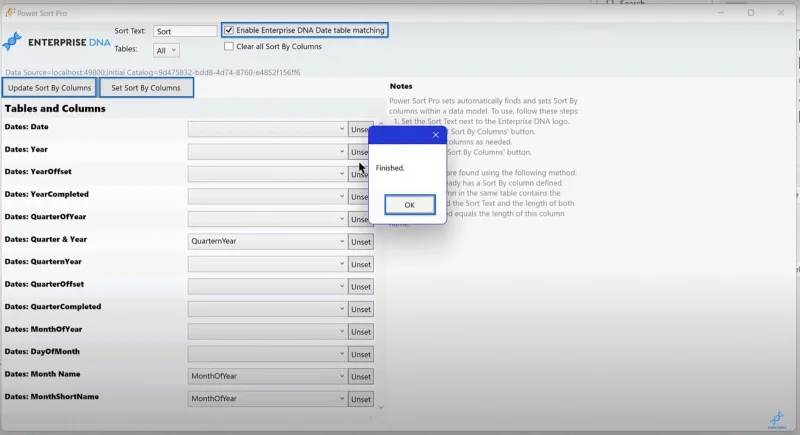Open Month Name dropdown showing MonthOfYear

pyautogui.click(x=267, y=376)
